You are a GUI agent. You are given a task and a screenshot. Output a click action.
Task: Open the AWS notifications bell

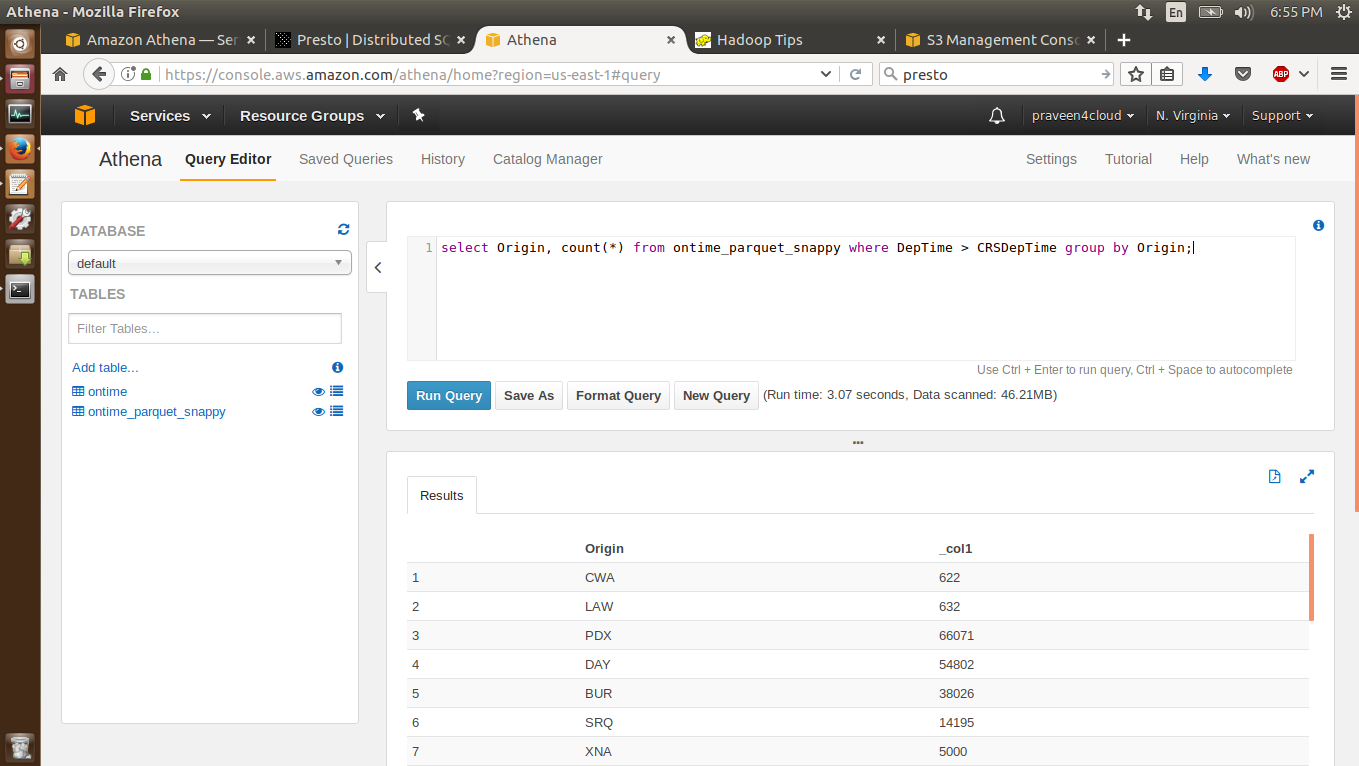[x=997, y=116]
